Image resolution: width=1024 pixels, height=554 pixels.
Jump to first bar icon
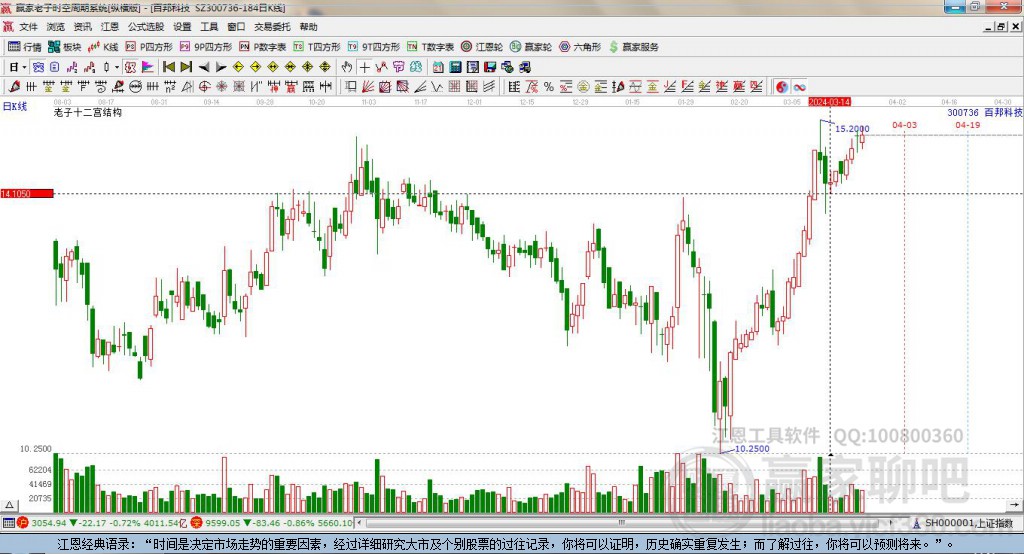tap(168, 67)
